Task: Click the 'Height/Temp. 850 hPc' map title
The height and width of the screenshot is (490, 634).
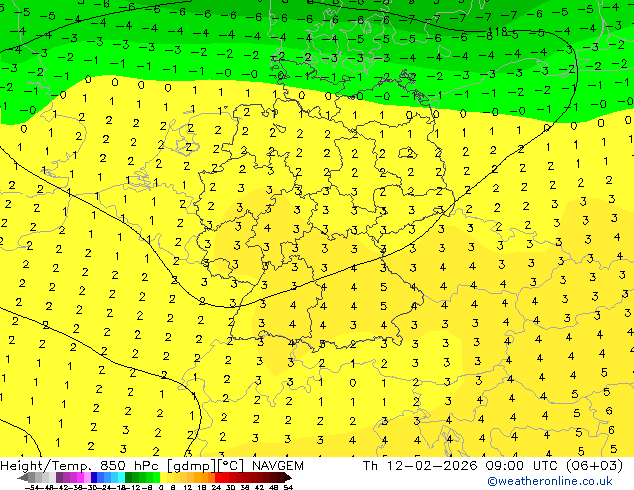Action: pos(80,465)
